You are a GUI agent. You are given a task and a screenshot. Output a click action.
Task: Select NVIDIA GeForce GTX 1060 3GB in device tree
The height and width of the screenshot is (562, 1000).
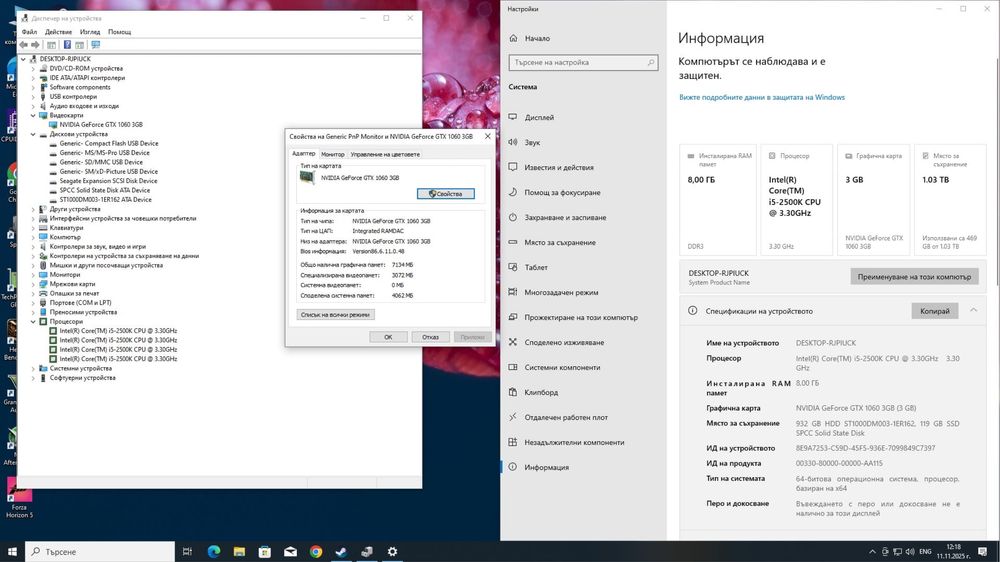click(101, 125)
